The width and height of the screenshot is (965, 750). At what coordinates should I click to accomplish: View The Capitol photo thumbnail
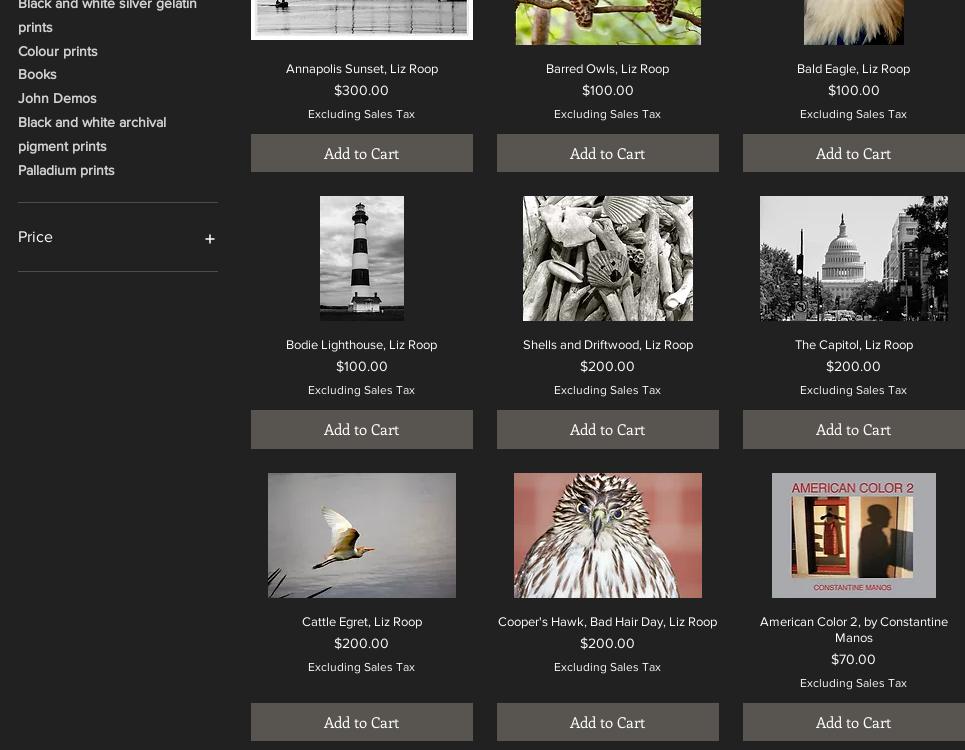[x=853, y=258]
